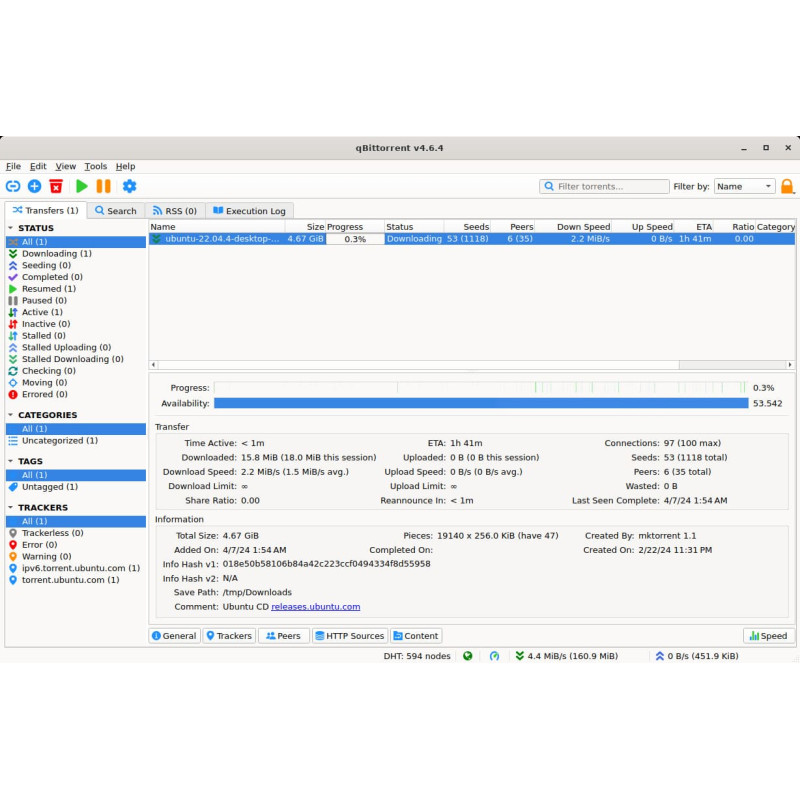Image resolution: width=800 pixels, height=800 pixels.
Task: Open the releases.ubuntu.com comment link
Action: pyautogui.click(x=315, y=607)
